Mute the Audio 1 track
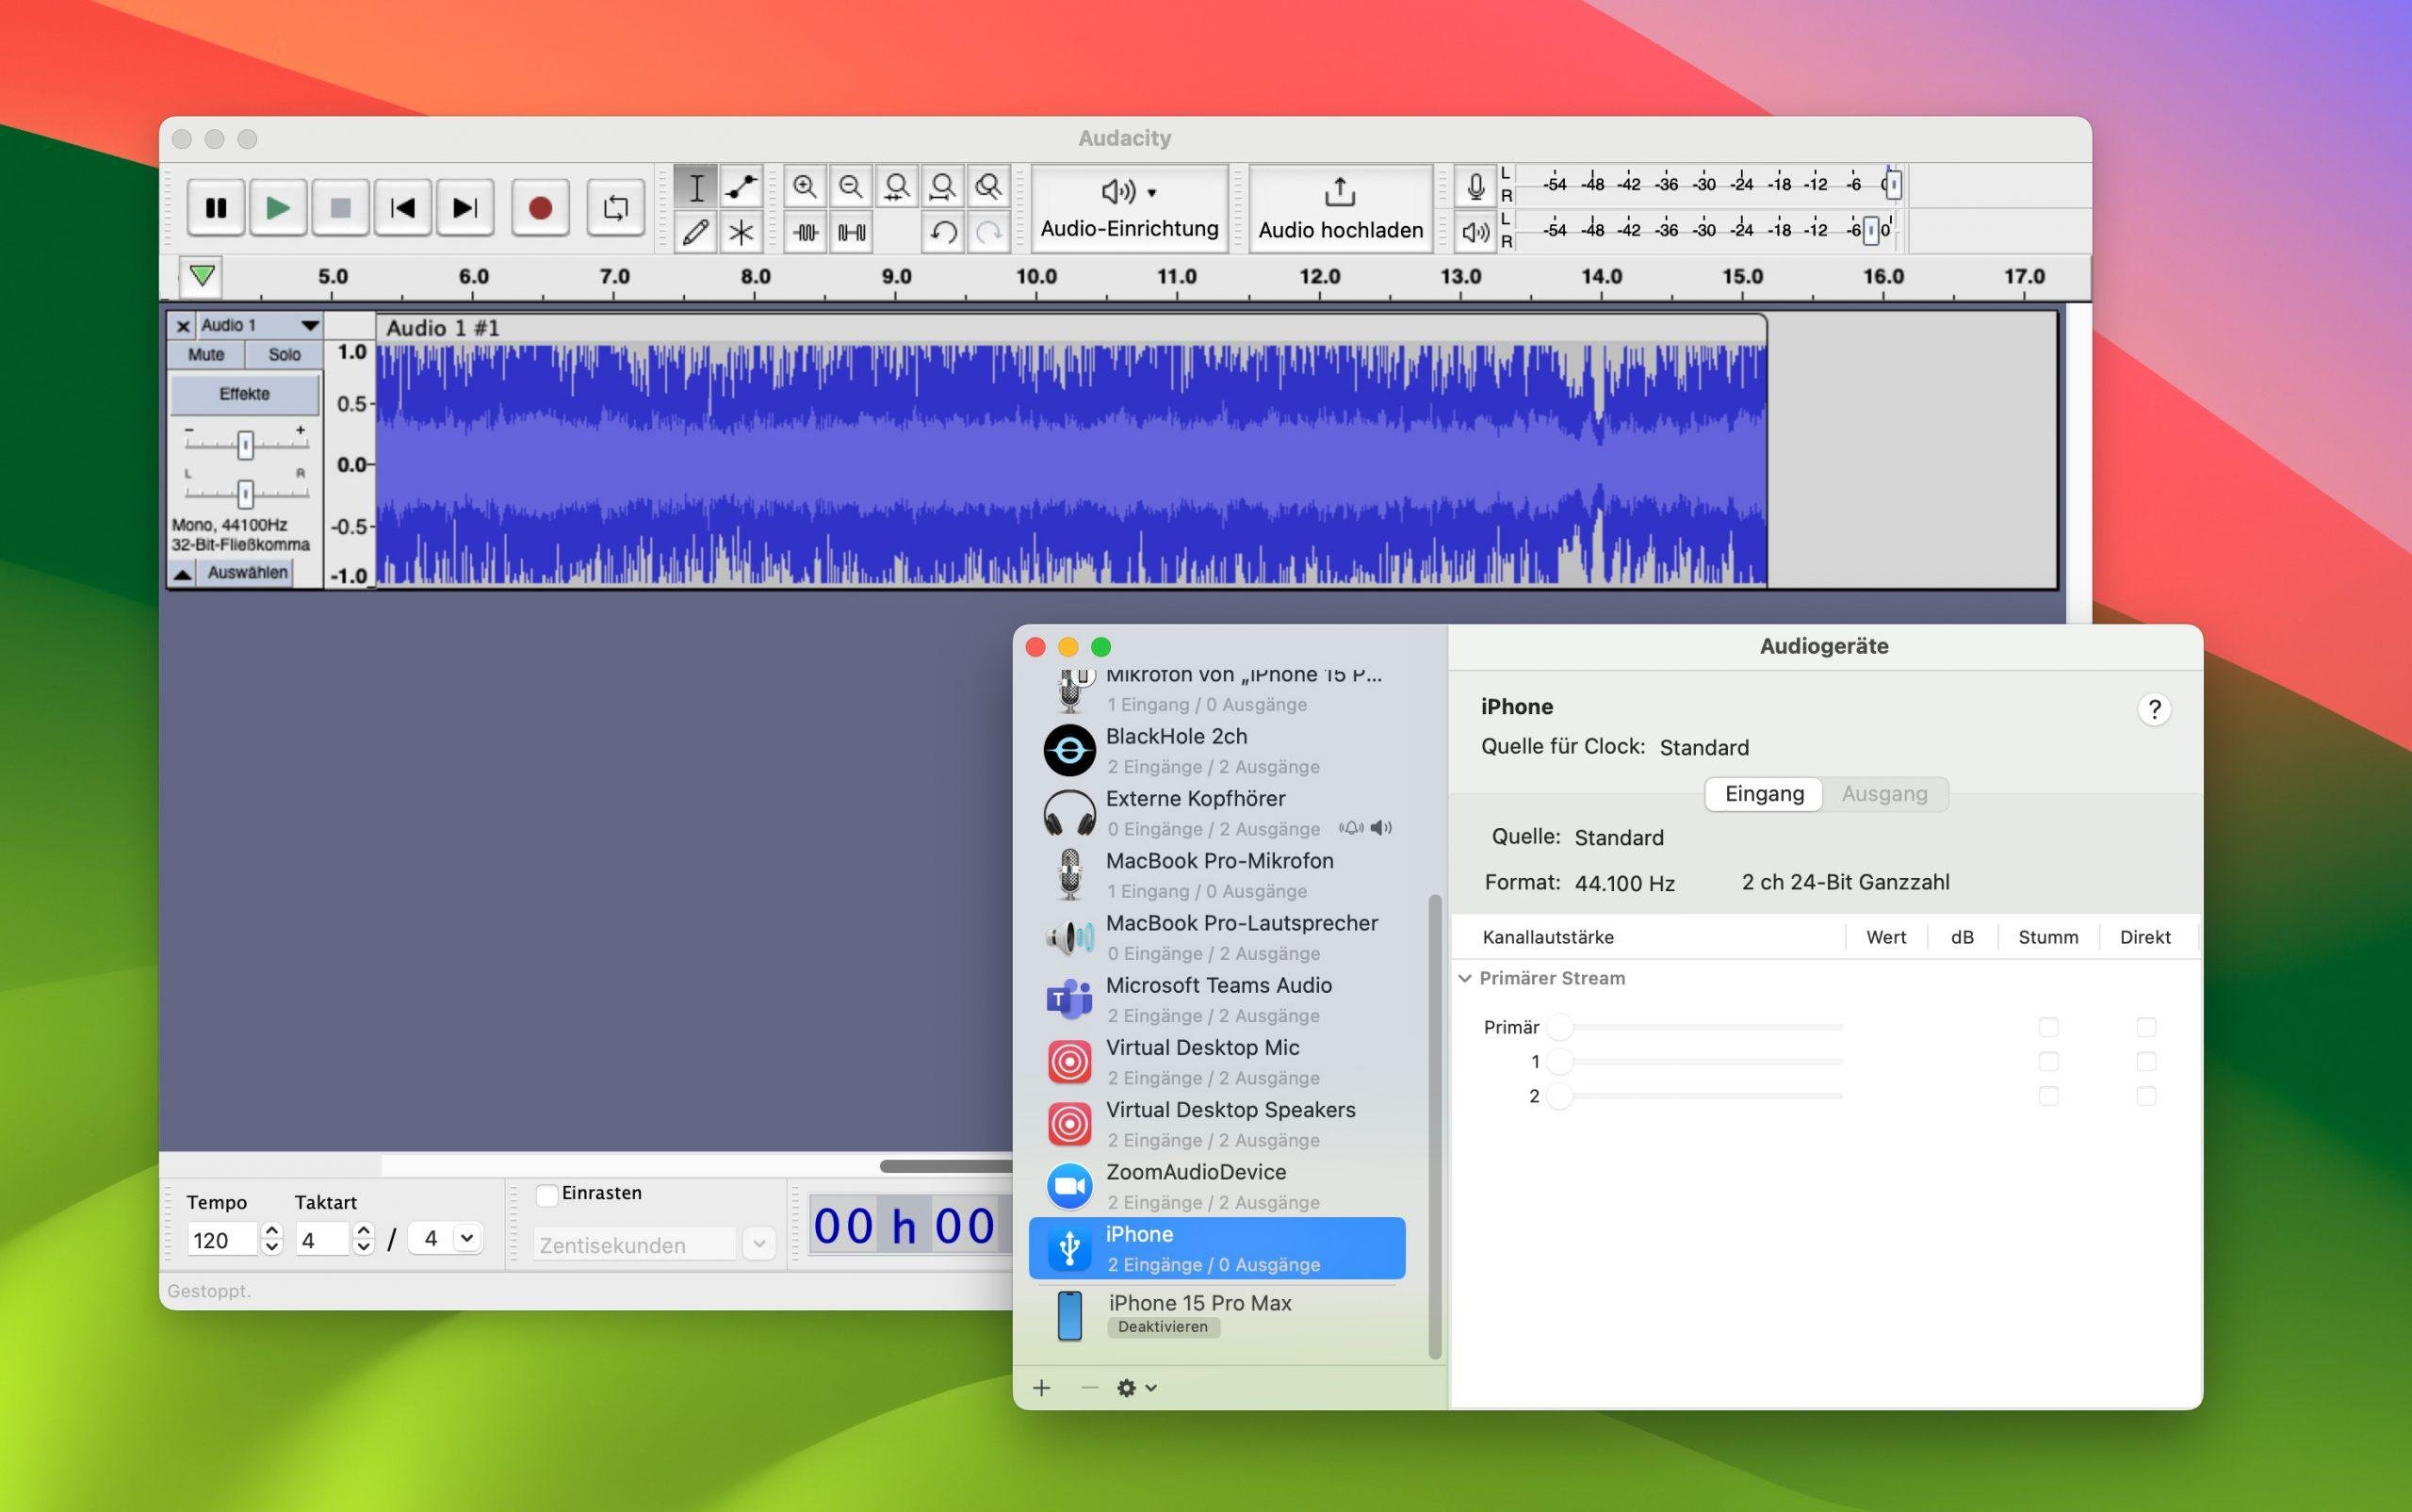The width and height of the screenshot is (2412, 1512). (206, 355)
